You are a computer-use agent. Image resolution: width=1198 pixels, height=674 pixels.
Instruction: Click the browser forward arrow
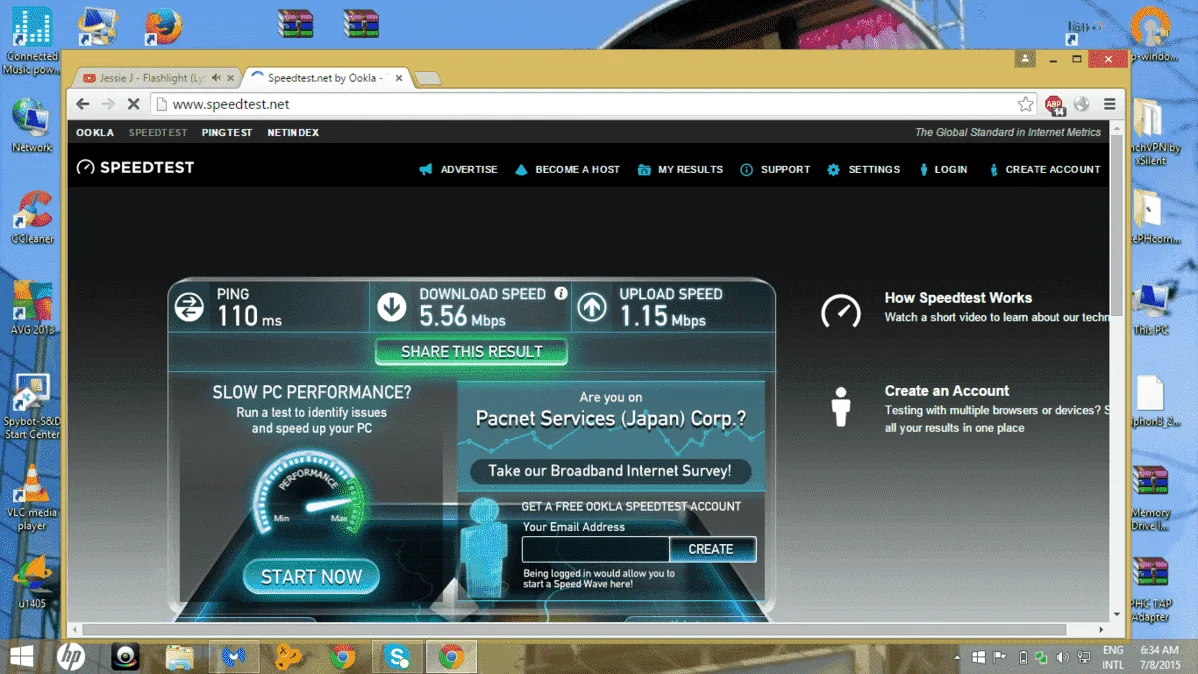108,104
